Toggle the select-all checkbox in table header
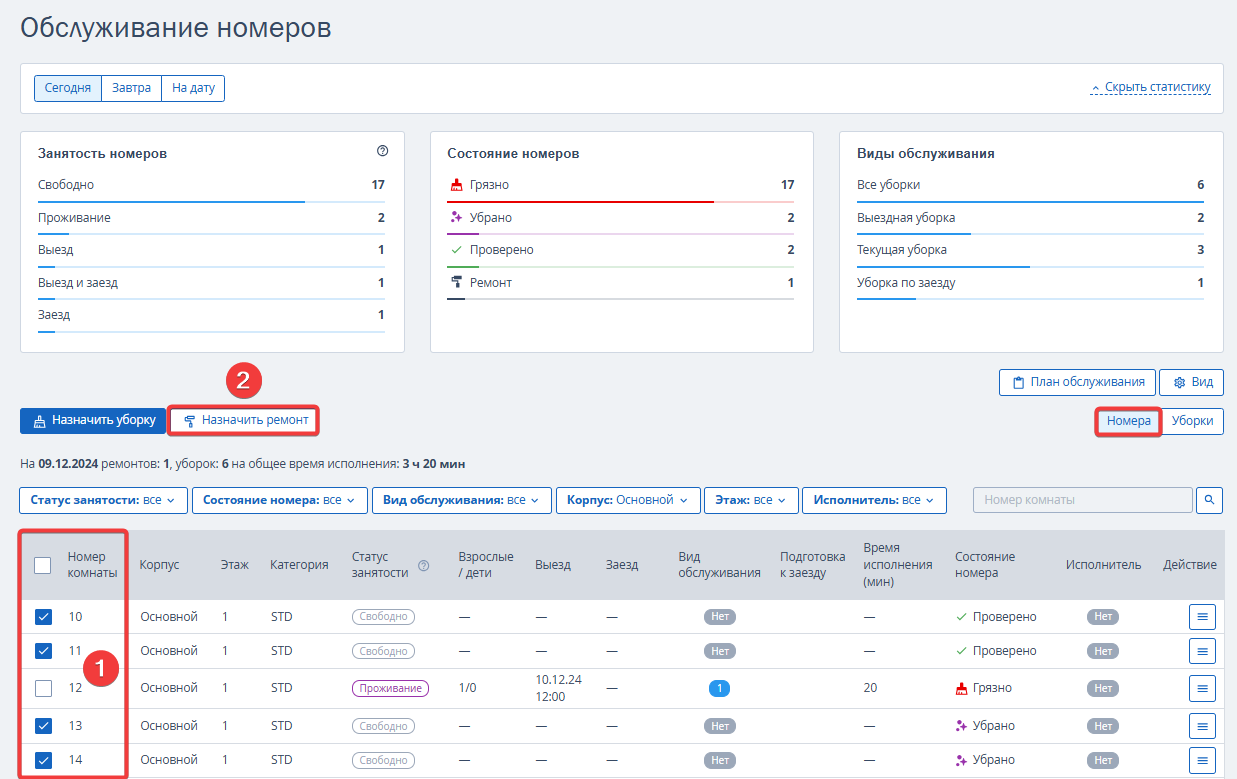 (x=43, y=565)
